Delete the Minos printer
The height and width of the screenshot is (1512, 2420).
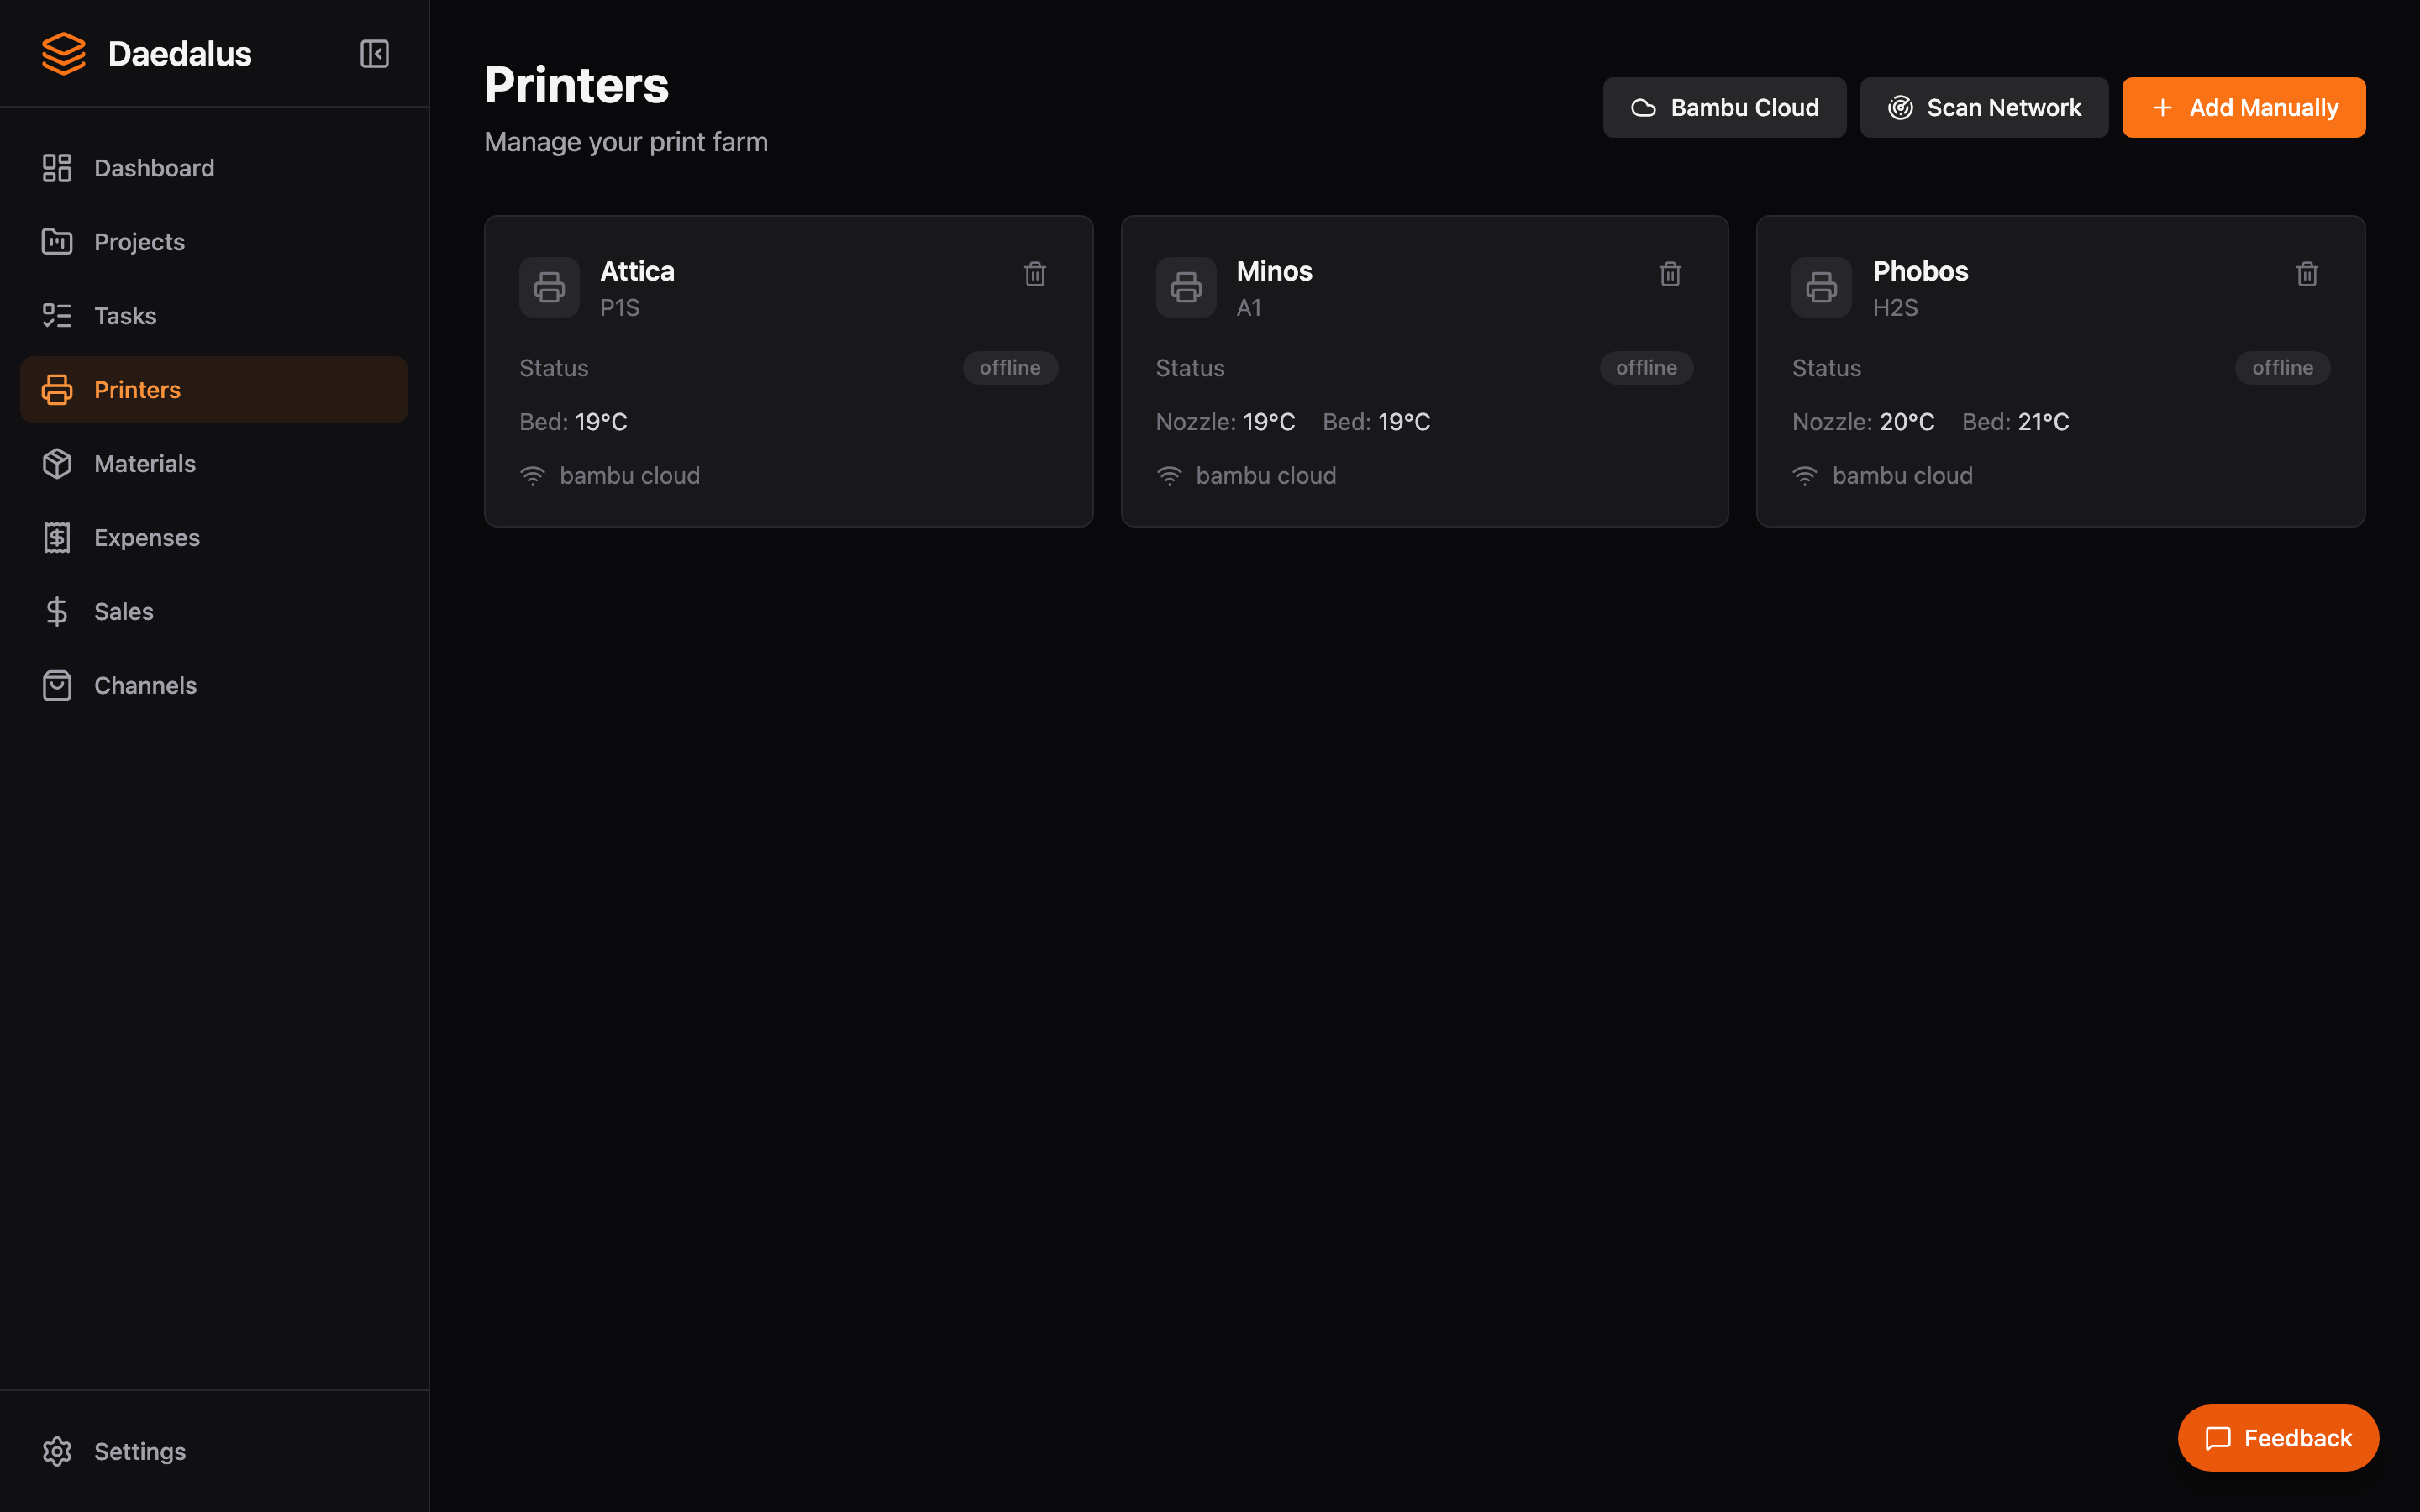pyautogui.click(x=1670, y=274)
